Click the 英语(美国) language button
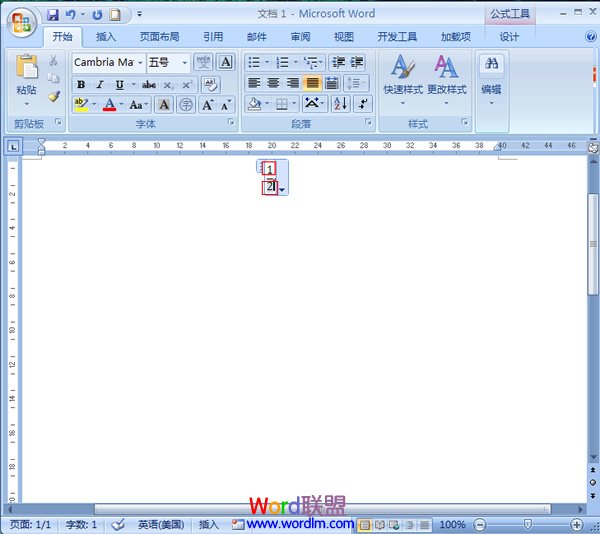The image size is (600, 534). [162, 524]
